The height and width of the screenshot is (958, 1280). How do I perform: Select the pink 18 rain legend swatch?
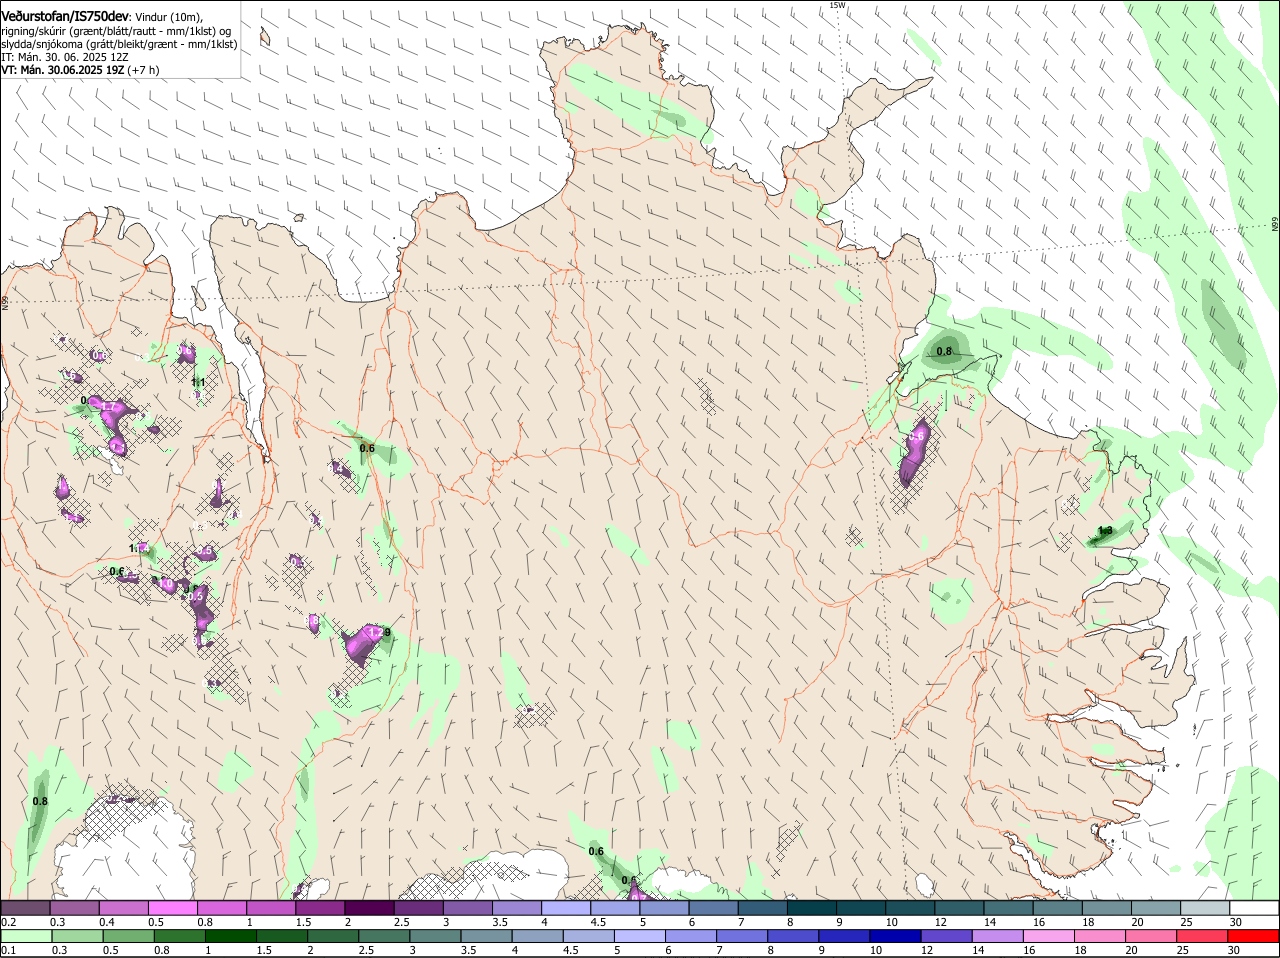tap(1100, 936)
